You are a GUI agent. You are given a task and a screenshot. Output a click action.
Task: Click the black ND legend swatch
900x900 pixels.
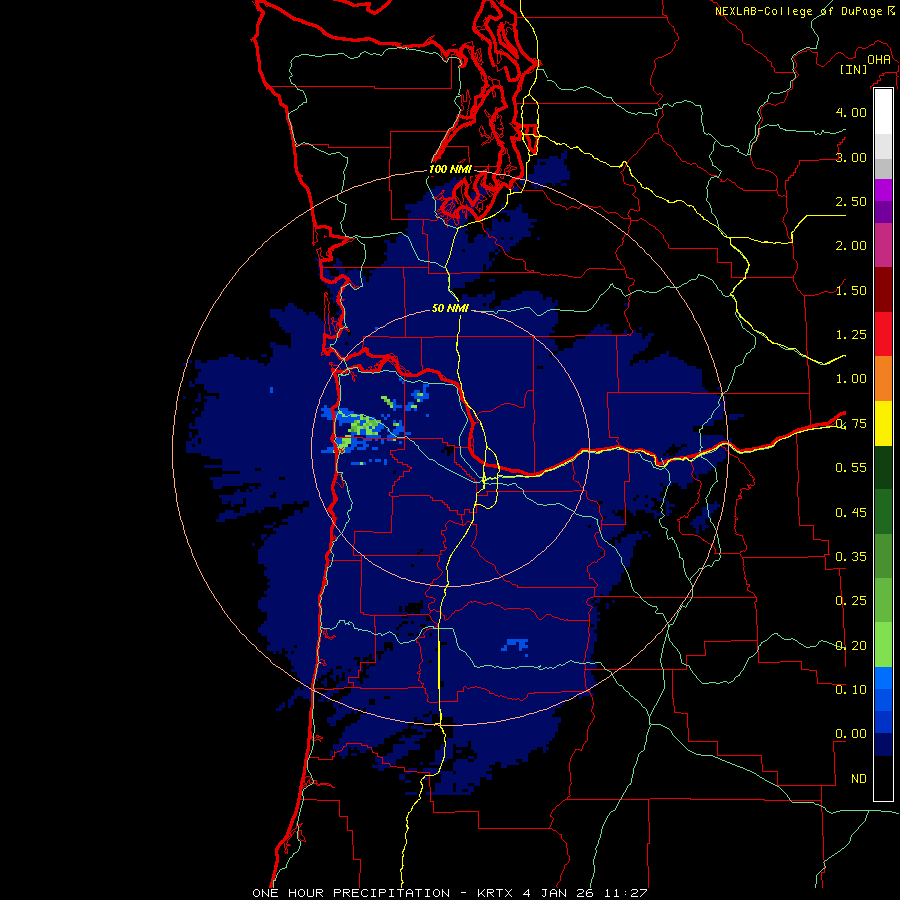click(883, 778)
